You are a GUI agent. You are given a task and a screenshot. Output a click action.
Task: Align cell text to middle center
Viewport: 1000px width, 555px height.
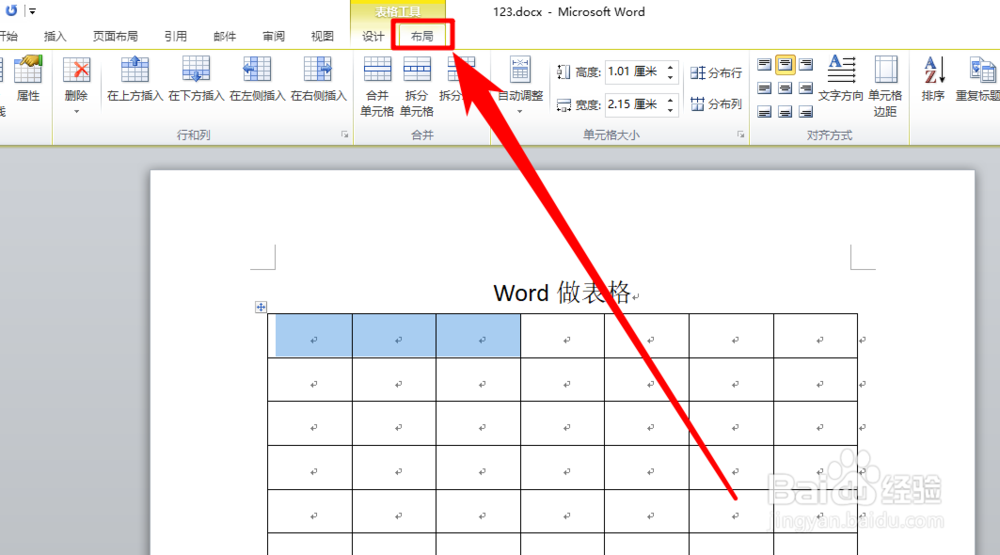tap(785, 88)
